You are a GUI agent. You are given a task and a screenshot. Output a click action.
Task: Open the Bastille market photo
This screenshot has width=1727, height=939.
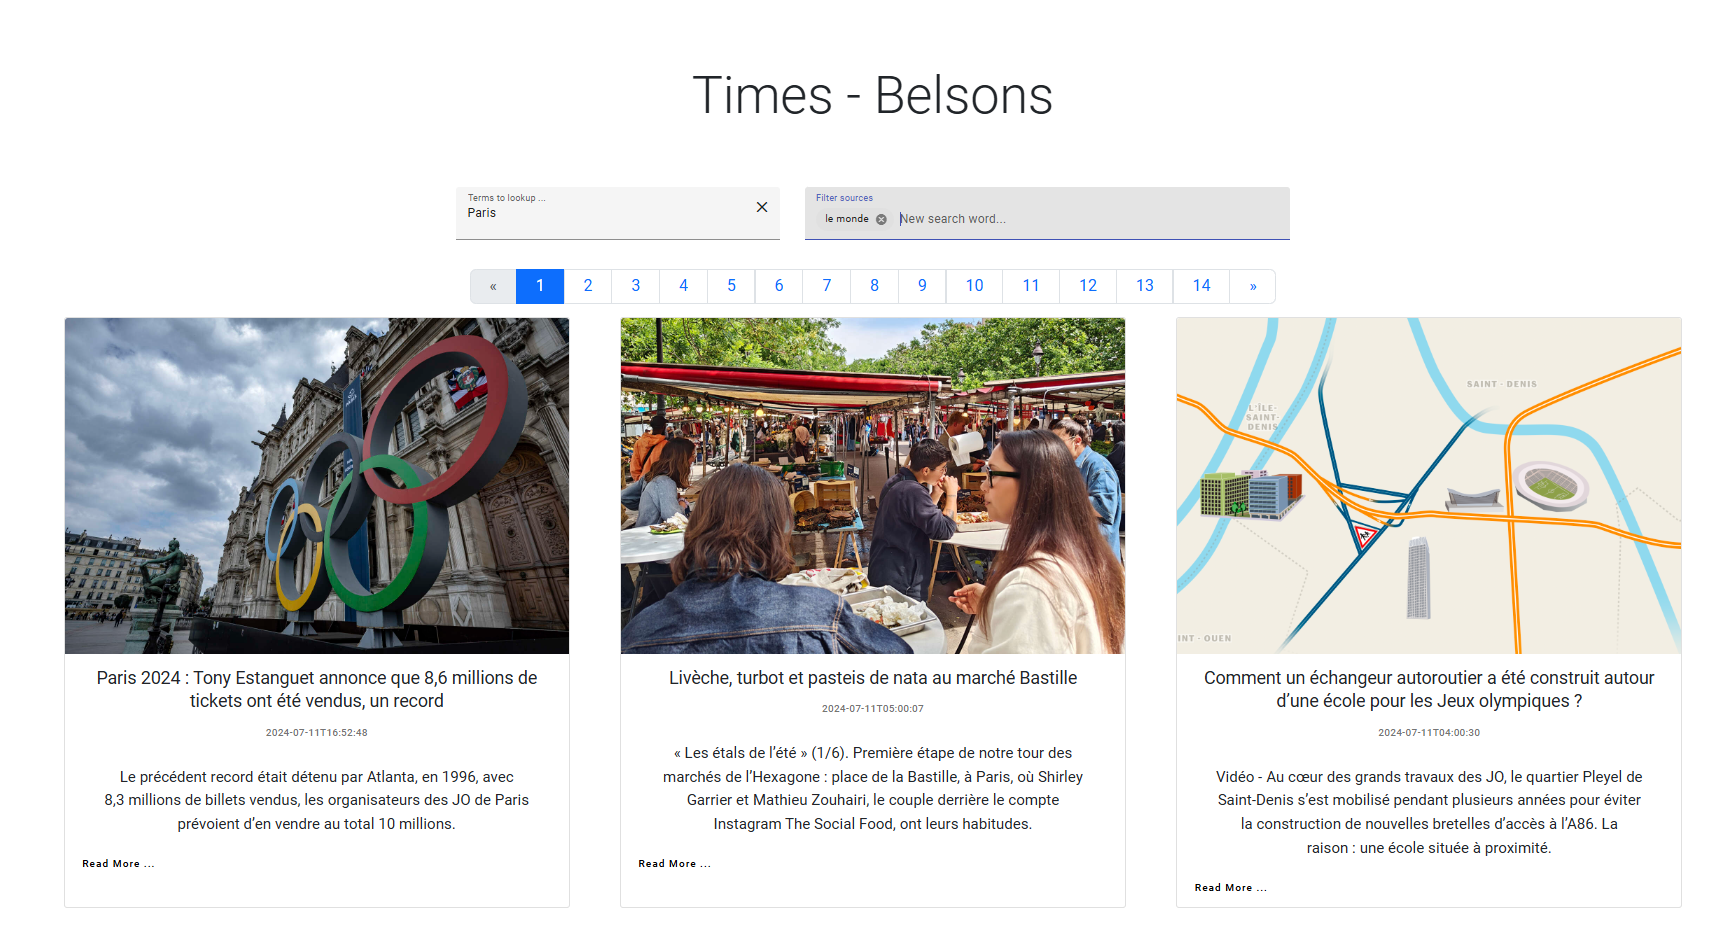pyautogui.click(x=873, y=486)
